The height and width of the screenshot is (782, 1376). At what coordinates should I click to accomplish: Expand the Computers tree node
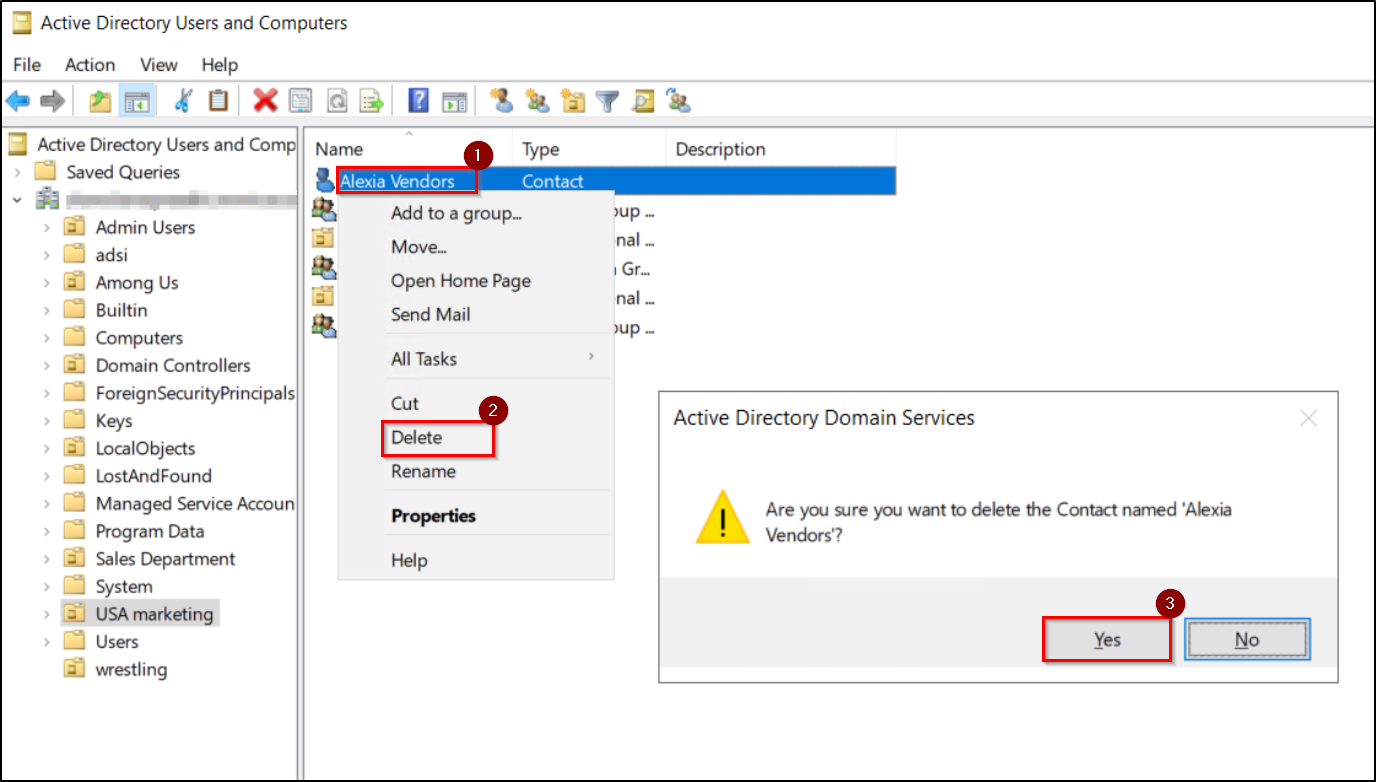(48, 337)
